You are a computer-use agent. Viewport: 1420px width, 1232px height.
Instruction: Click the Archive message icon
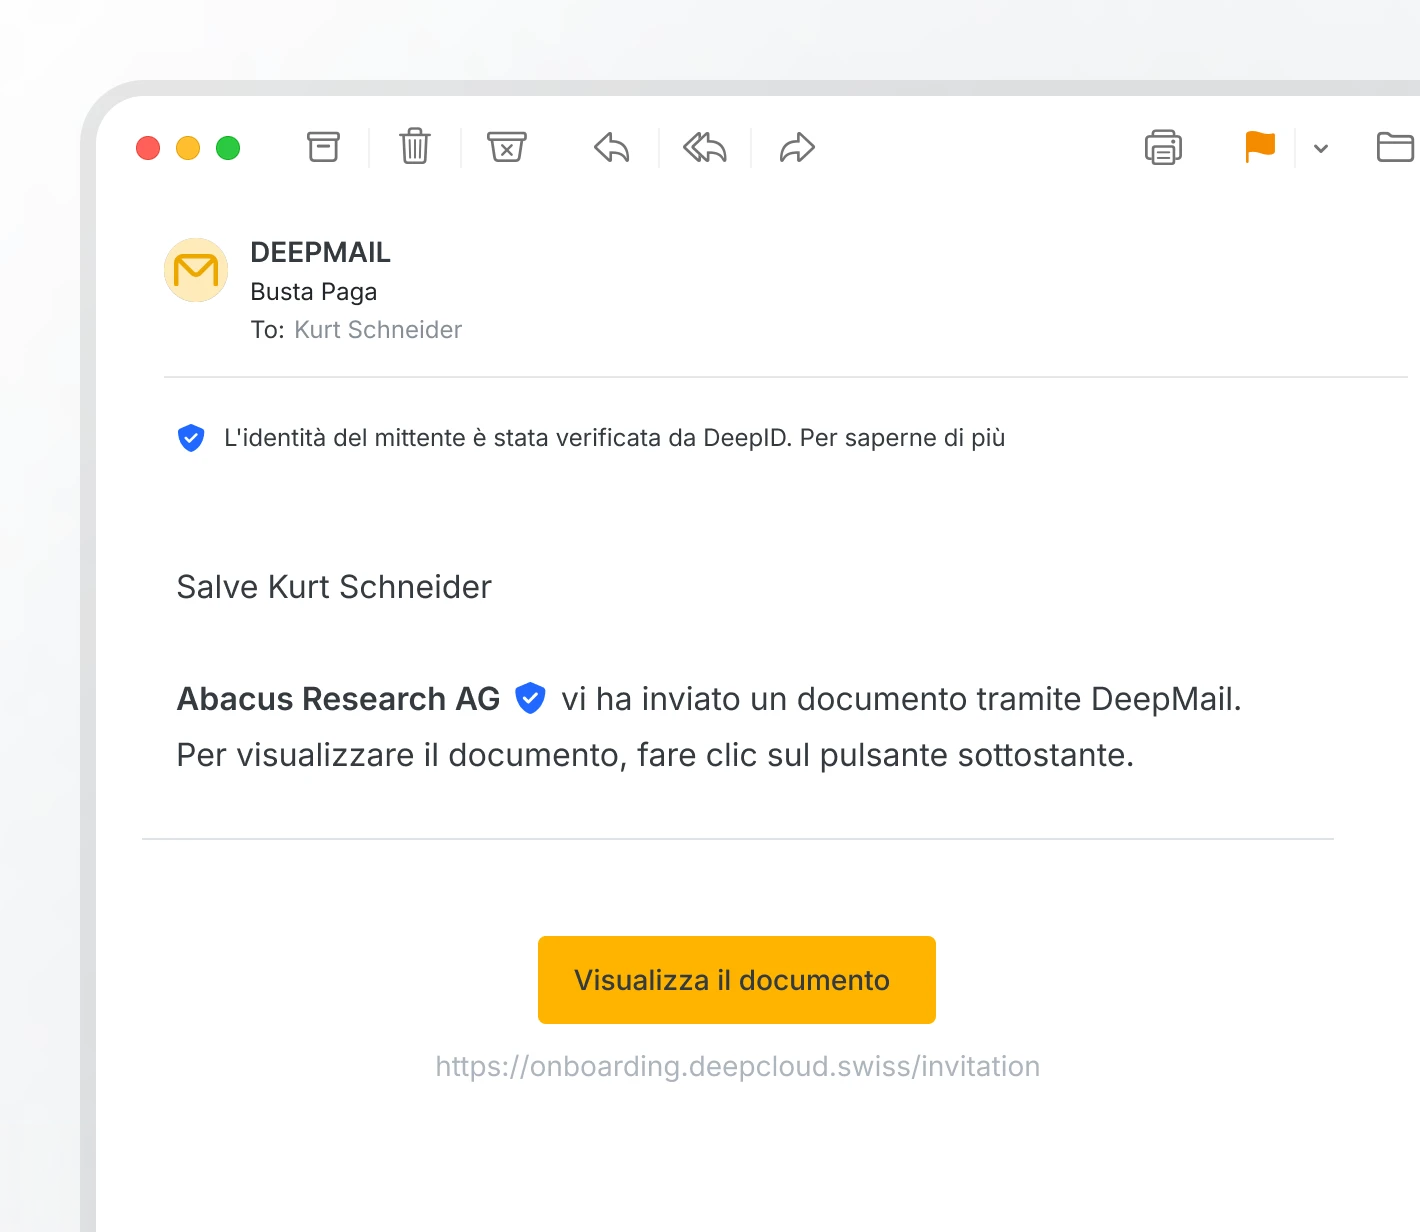[323, 148]
